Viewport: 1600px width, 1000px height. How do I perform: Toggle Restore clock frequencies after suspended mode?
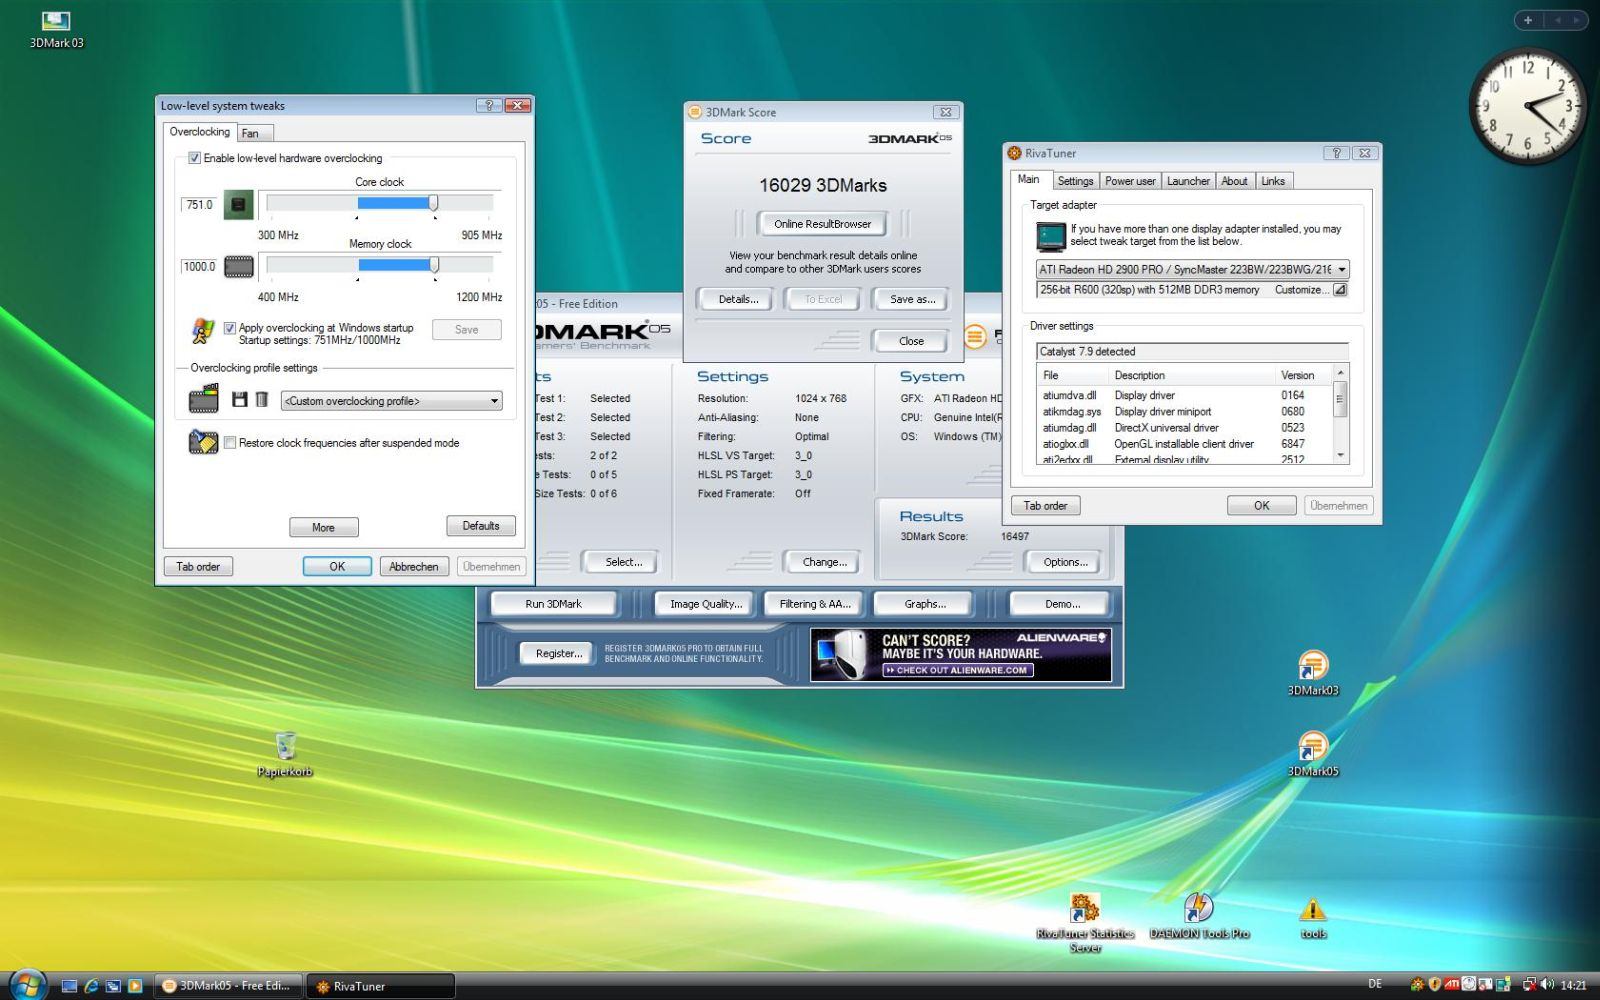[x=230, y=442]
